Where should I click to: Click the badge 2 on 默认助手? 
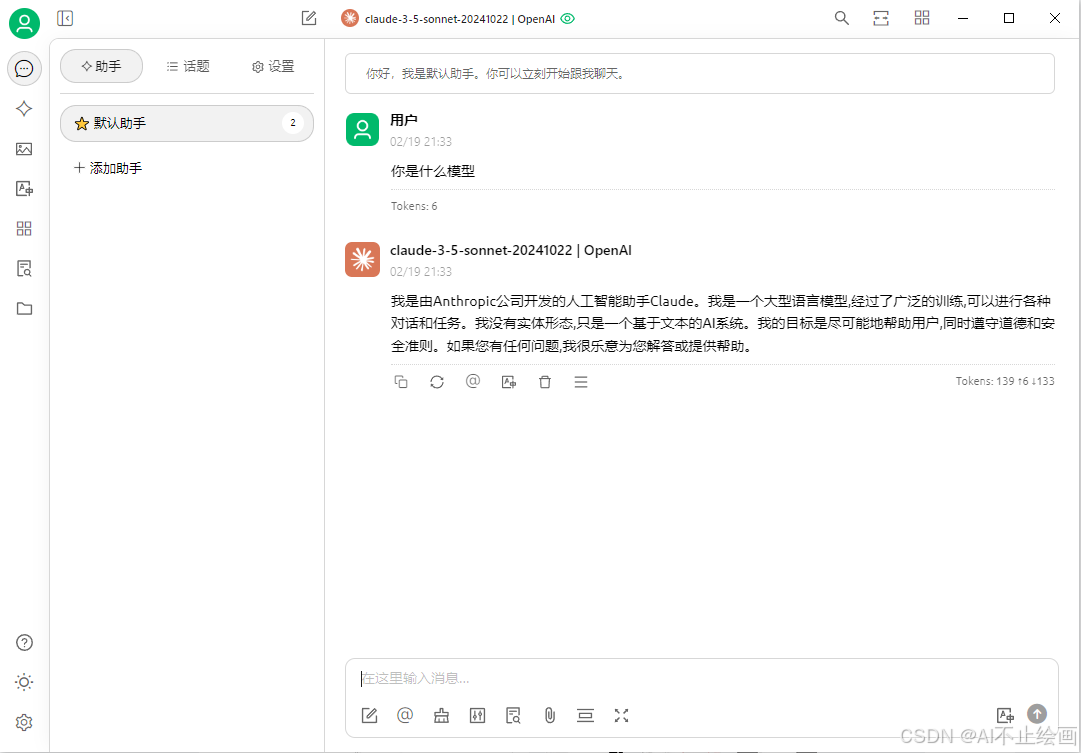tap(293, 123)
